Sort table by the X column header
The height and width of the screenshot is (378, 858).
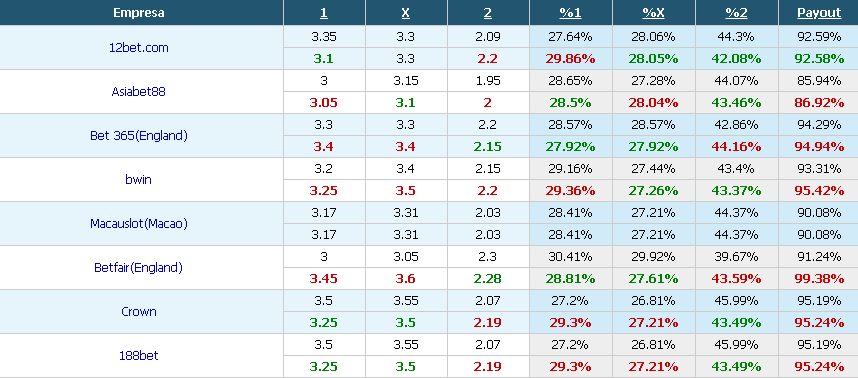tap(405, 13)
